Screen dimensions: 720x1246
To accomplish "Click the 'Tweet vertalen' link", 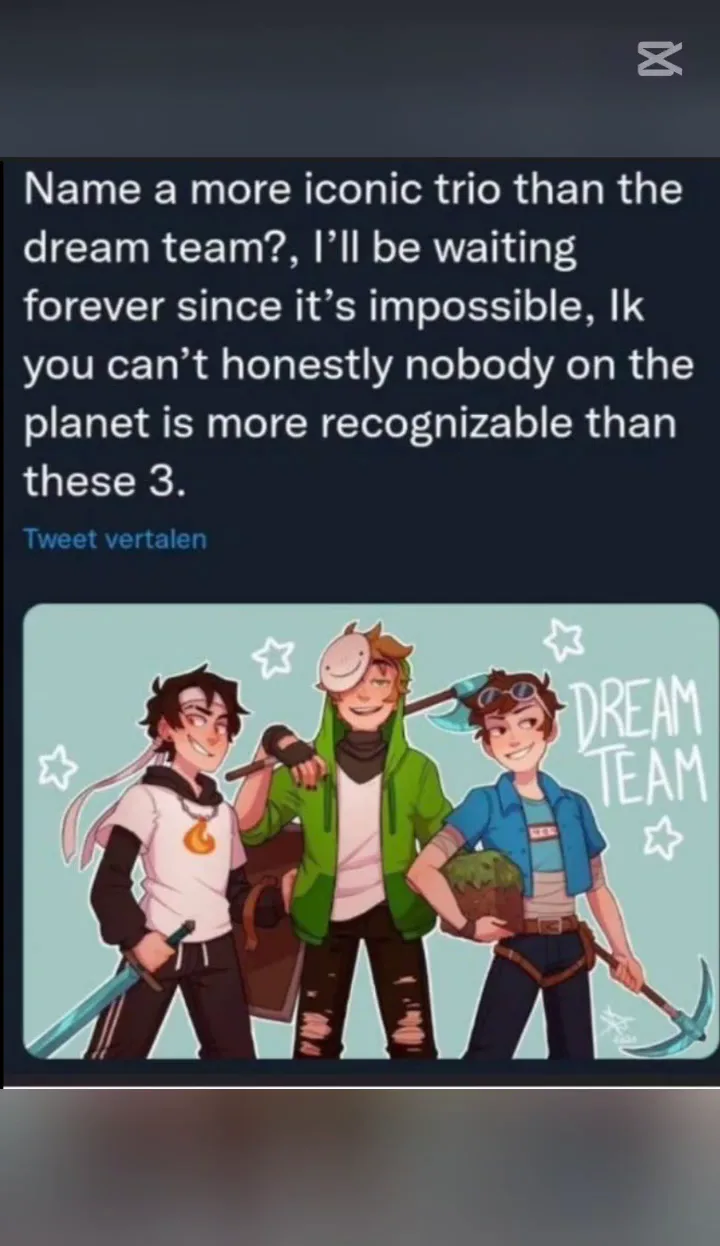I will [115, 539].
